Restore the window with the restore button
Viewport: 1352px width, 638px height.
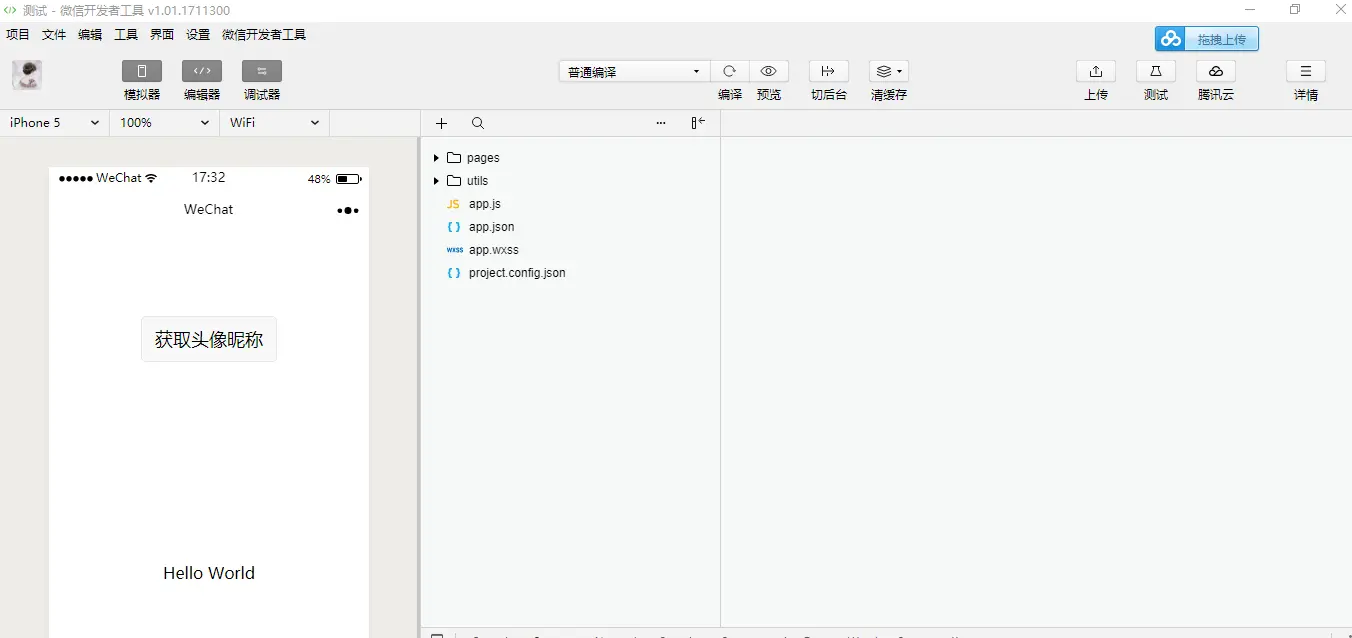[1295, 10]
